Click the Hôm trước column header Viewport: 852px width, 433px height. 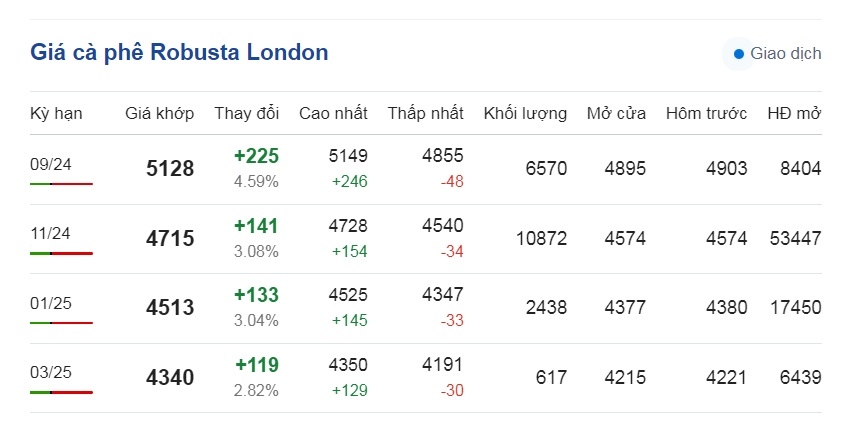(706, 113)
